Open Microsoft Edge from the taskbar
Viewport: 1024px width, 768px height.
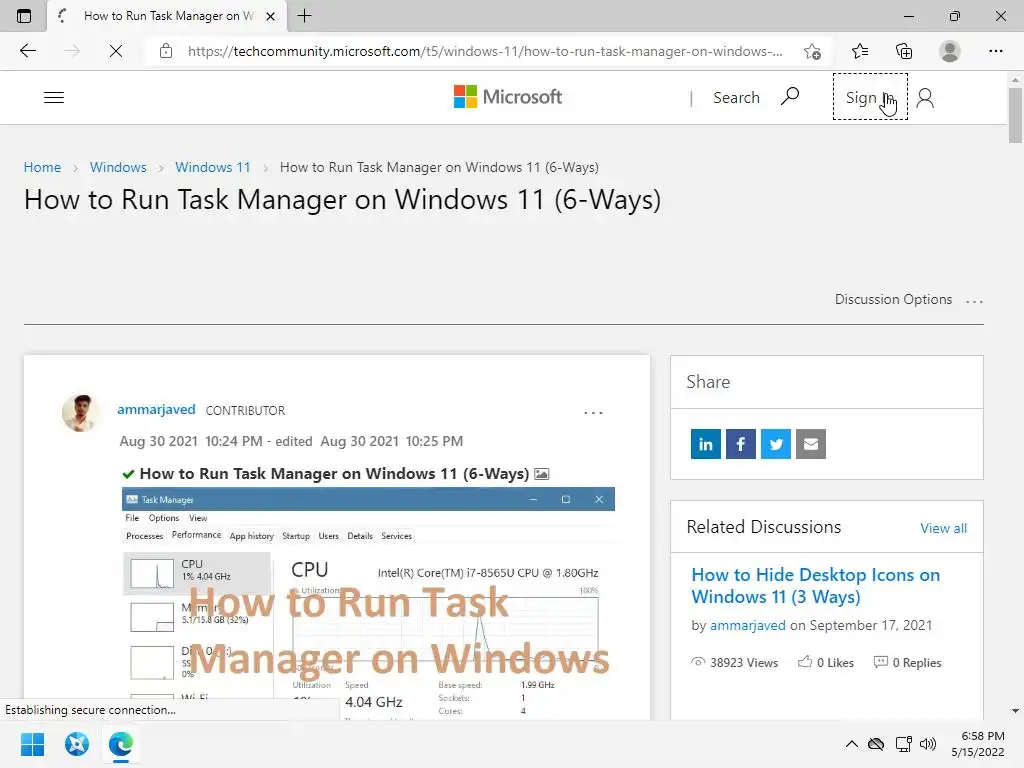pyautogui.click(x=121, y=744)
